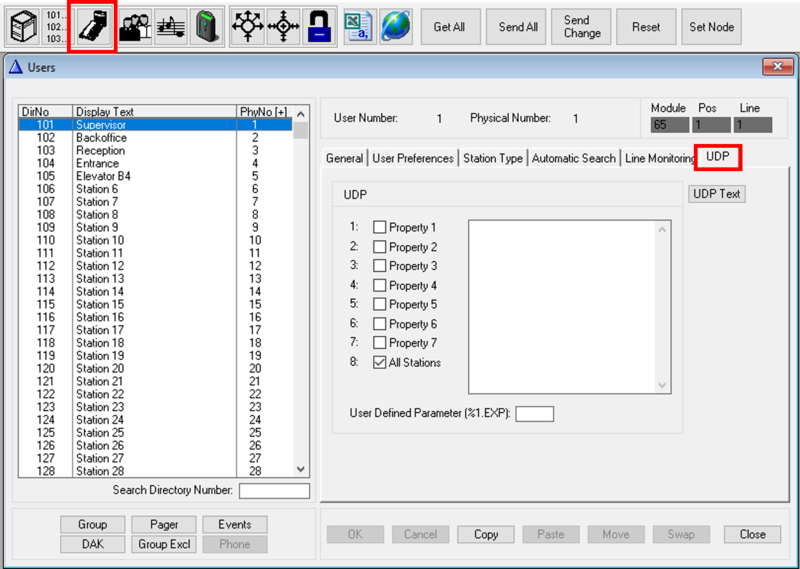Screen dimensions: 800x569
Task: Select the Station 28 row
Action: (155, 471)
